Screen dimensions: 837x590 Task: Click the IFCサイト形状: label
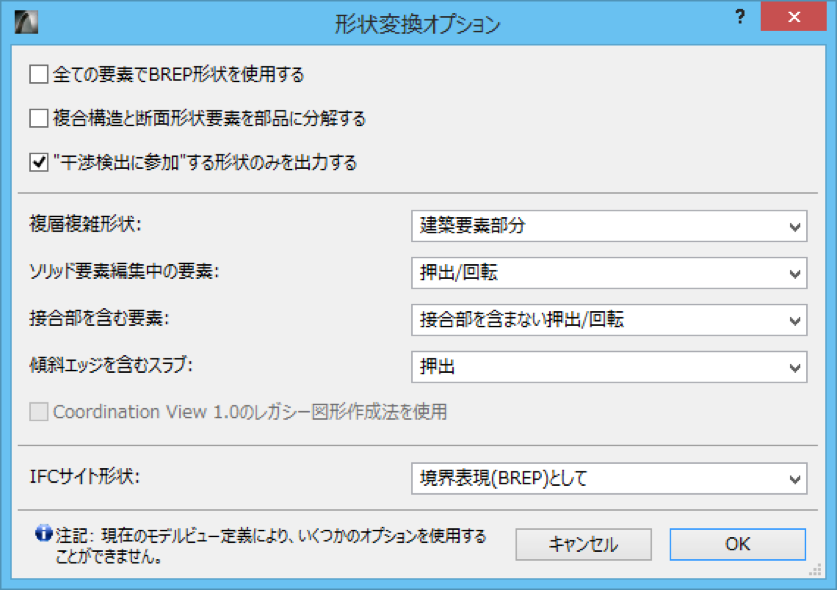click(x=84, y=476)
